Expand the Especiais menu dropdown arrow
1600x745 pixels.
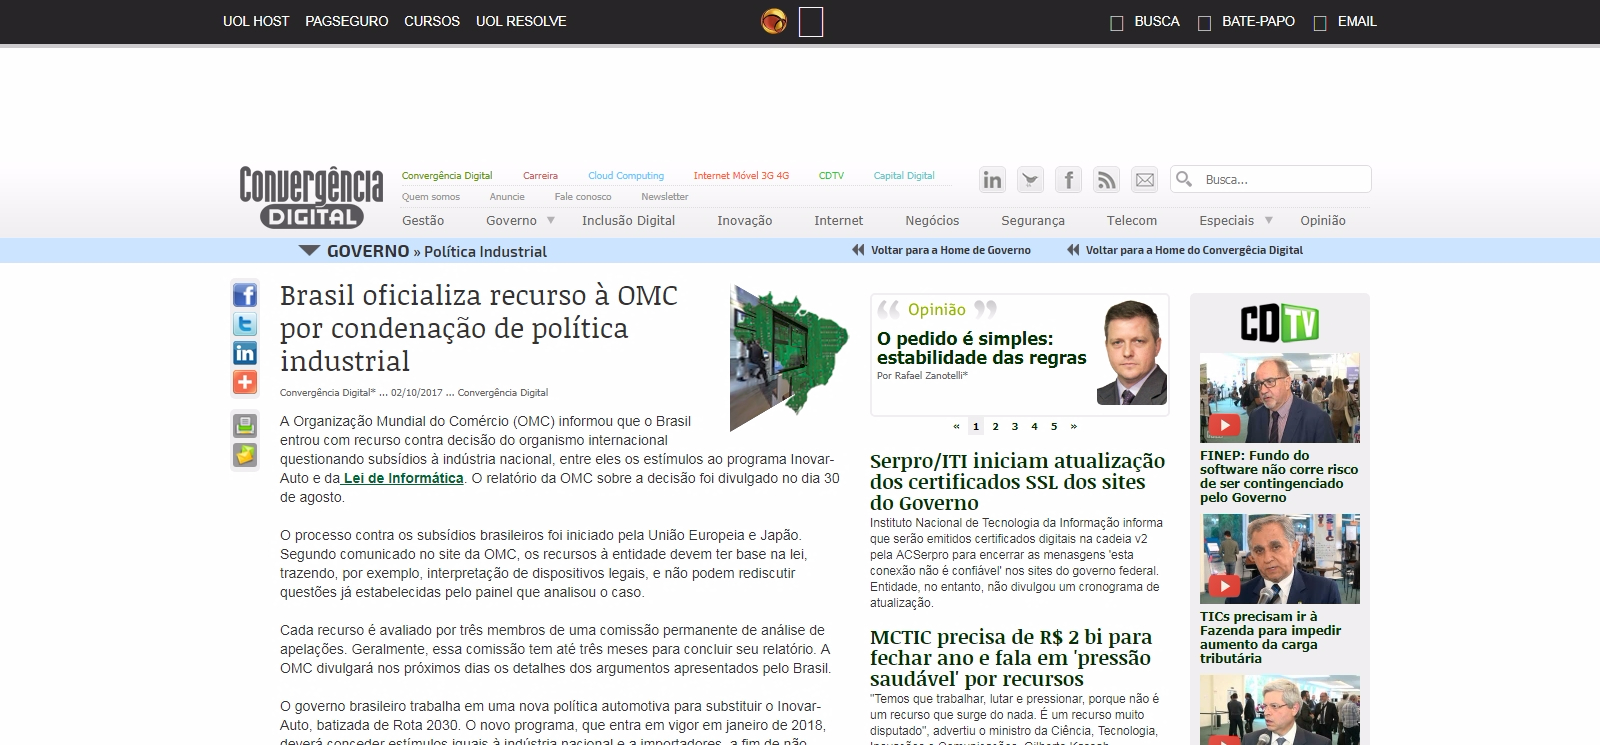pyautogui.click(x=1269, y=220)
